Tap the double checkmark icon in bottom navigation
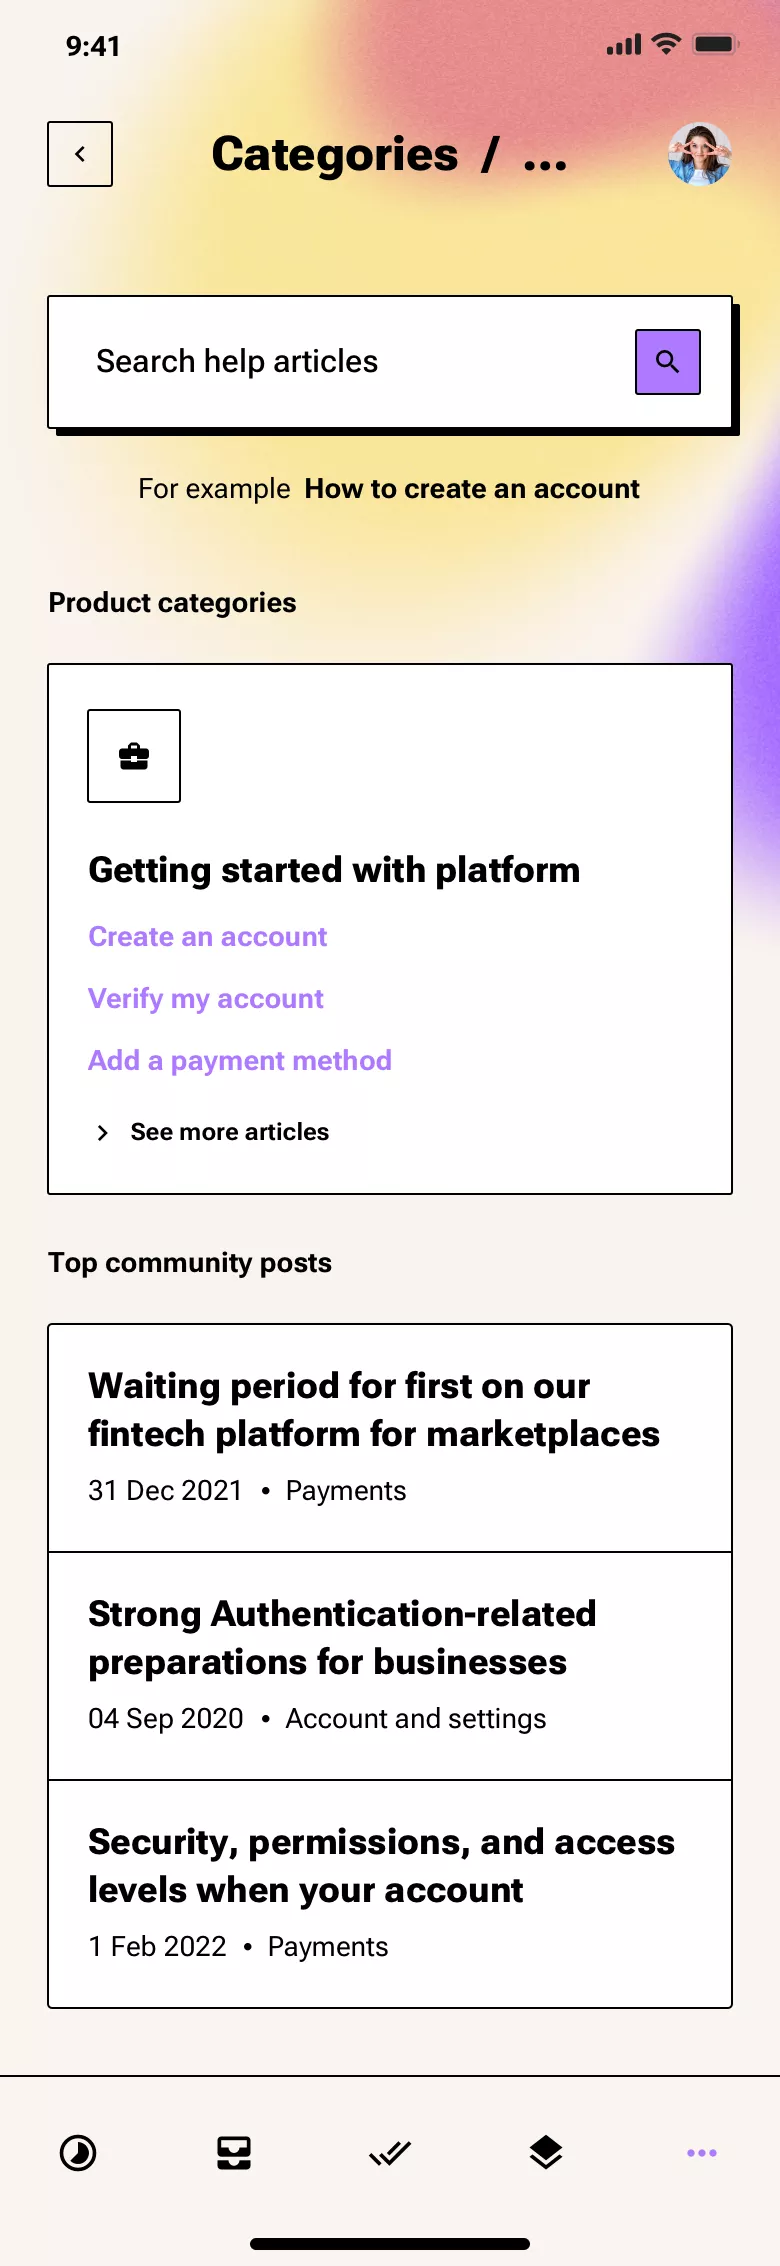 pyautogui.click(x=390, y=2153)
